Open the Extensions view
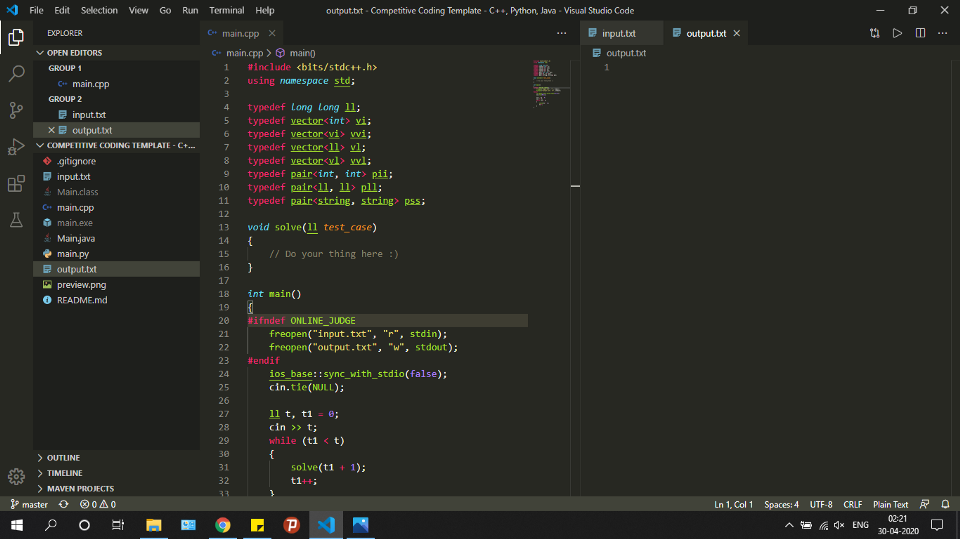Image resolution: width=960 pixels, height=539 pixels. click(16, 184)
